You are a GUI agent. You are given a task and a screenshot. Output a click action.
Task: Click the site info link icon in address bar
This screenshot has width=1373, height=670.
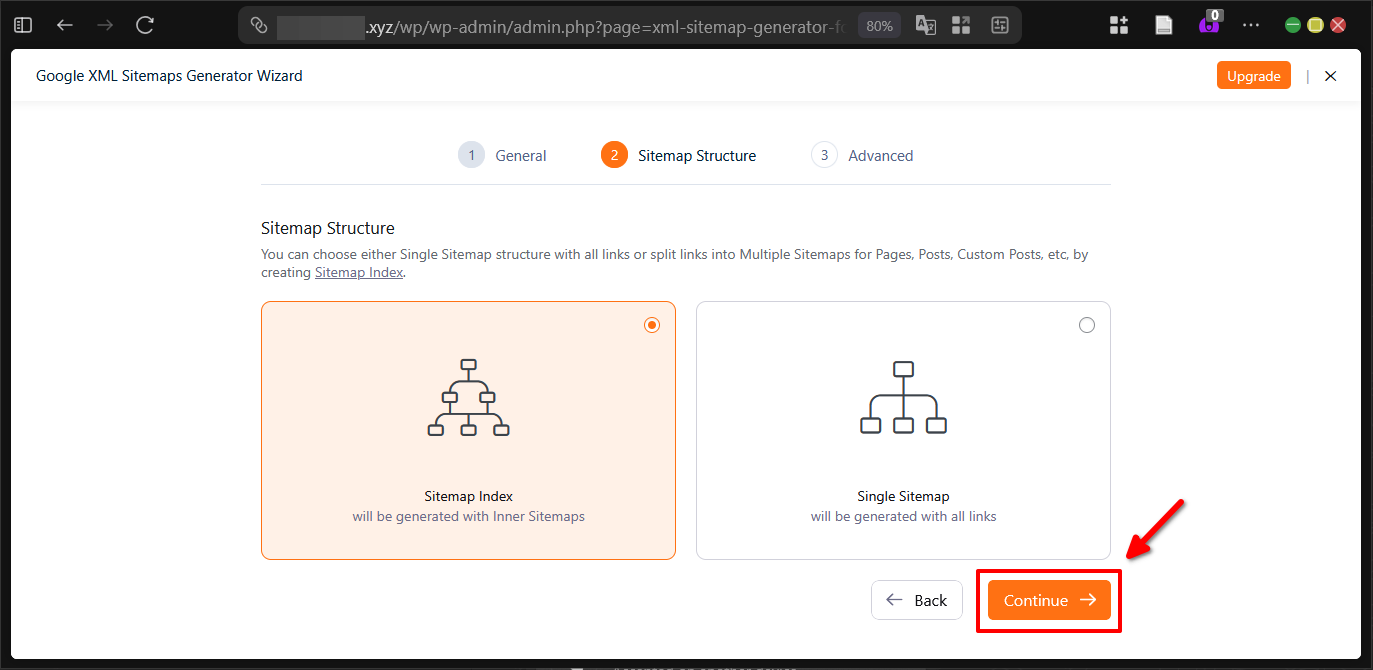point(259,25)
